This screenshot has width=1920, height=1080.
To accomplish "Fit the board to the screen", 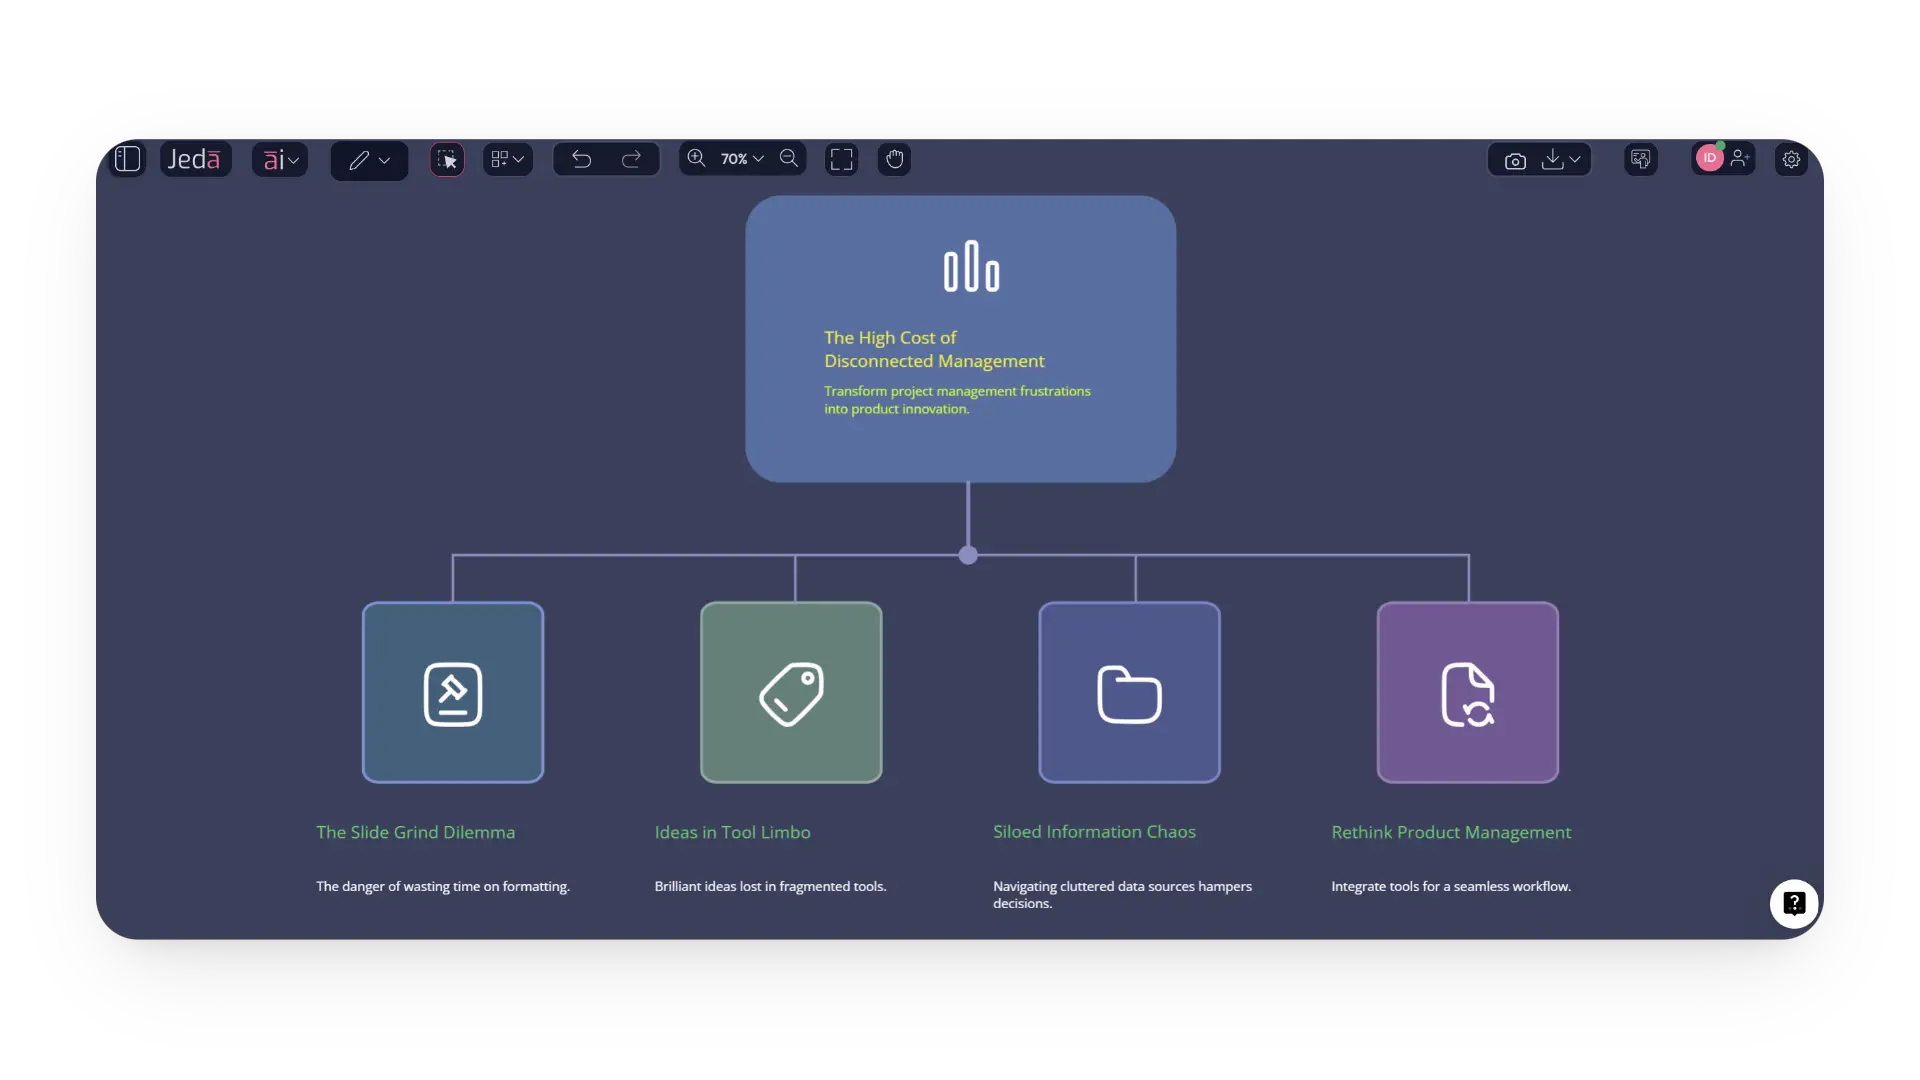I will pos(841,159).
